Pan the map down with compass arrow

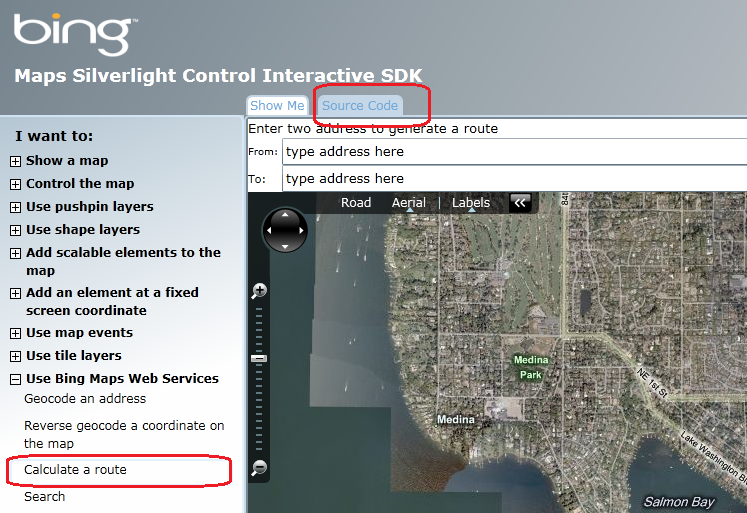pyautogui.click(x=285, y=246)
